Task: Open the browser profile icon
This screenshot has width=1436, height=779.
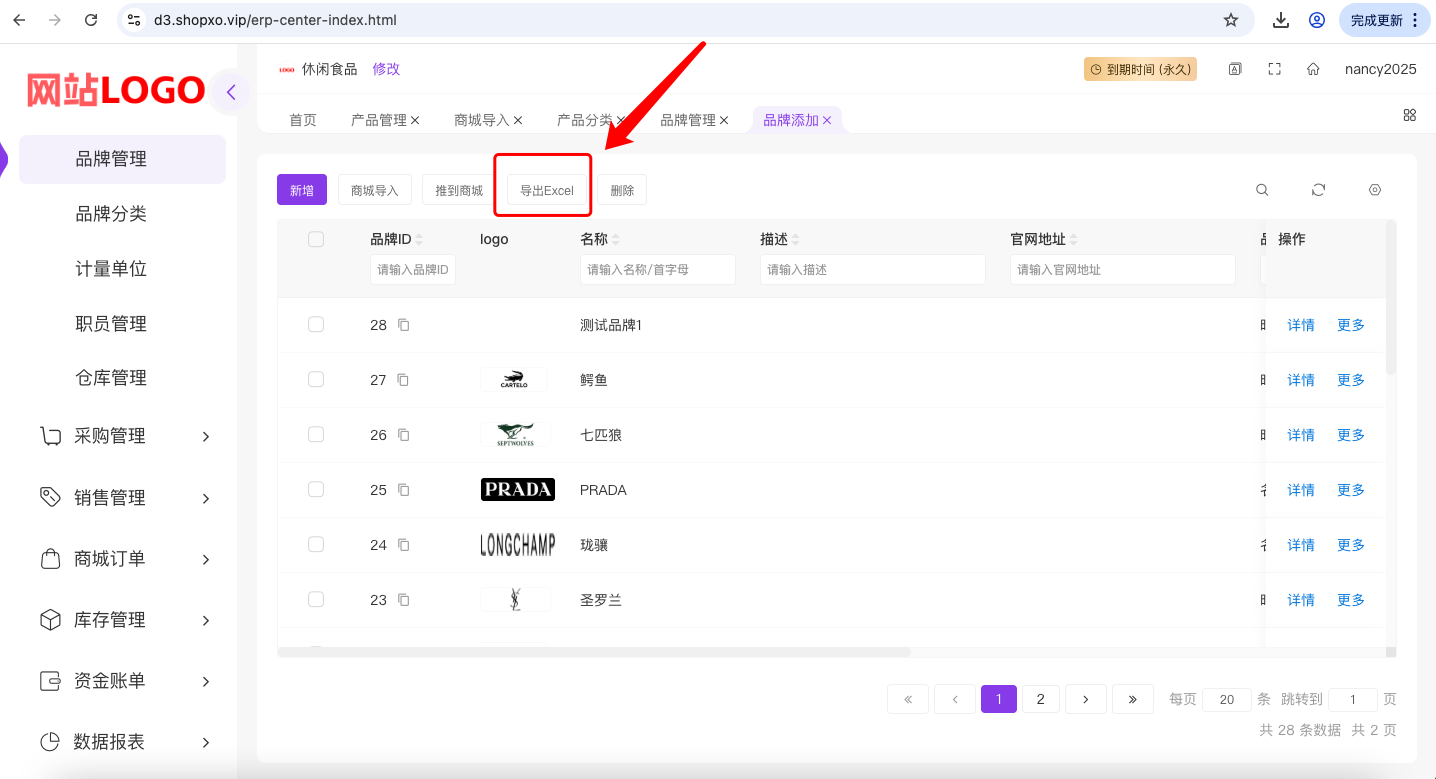Action: [x=1317, y=20]
